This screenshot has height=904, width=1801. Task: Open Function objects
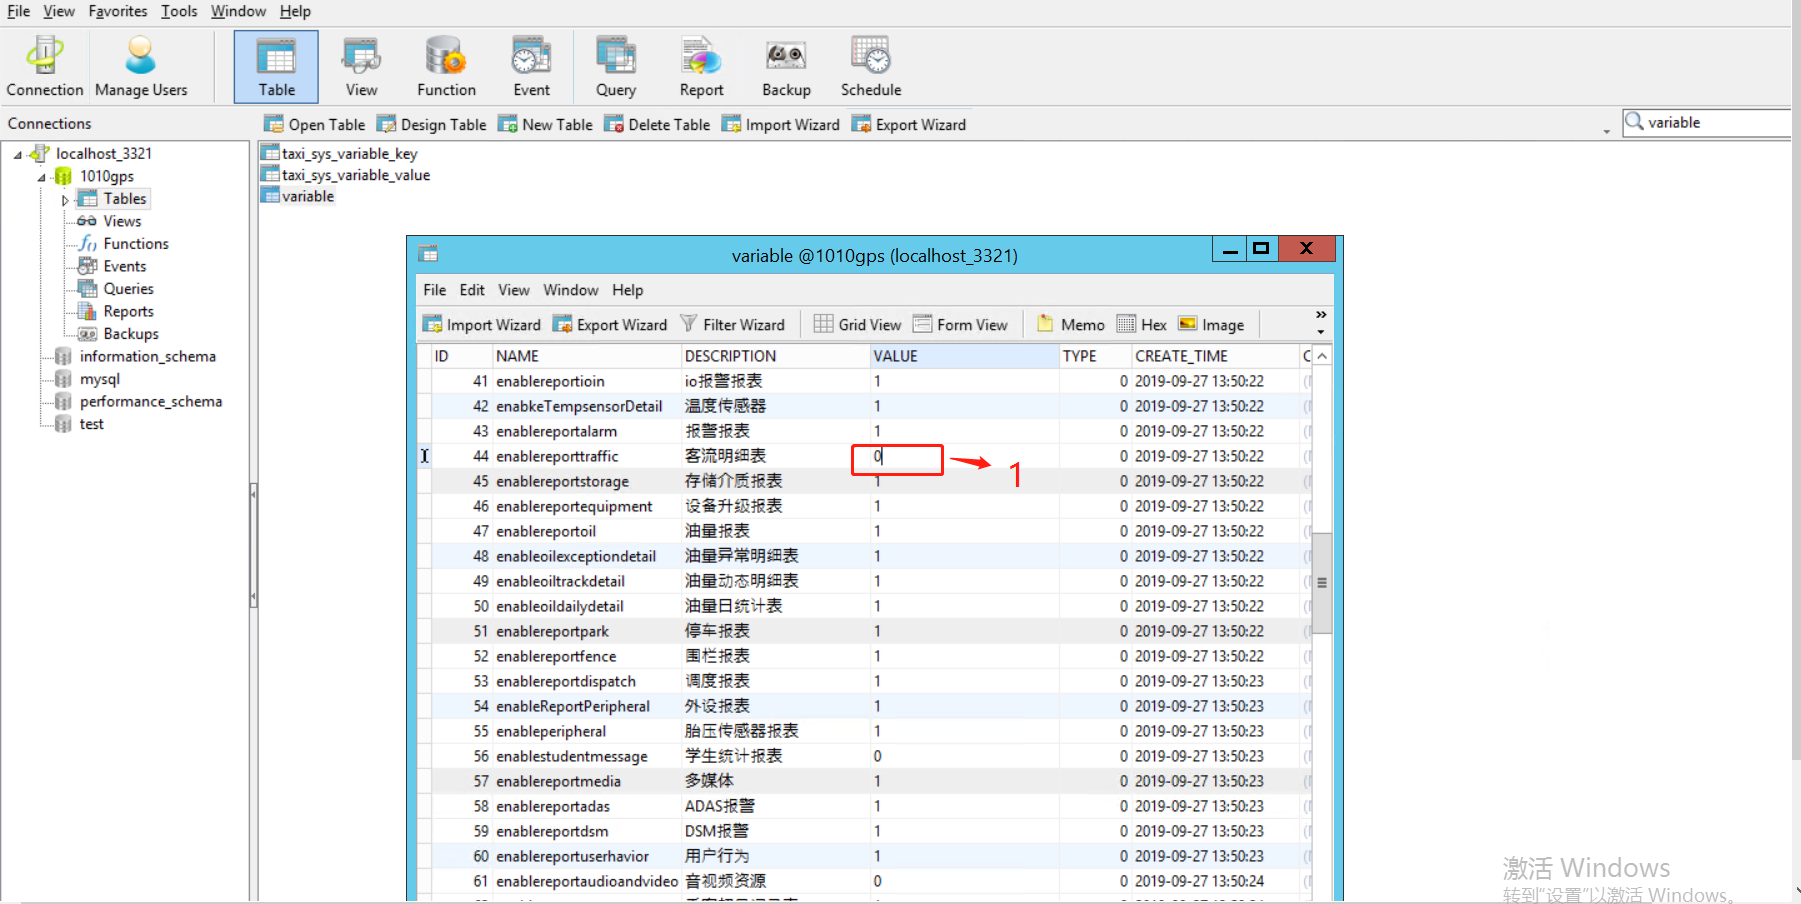click(x=446, y=67)
